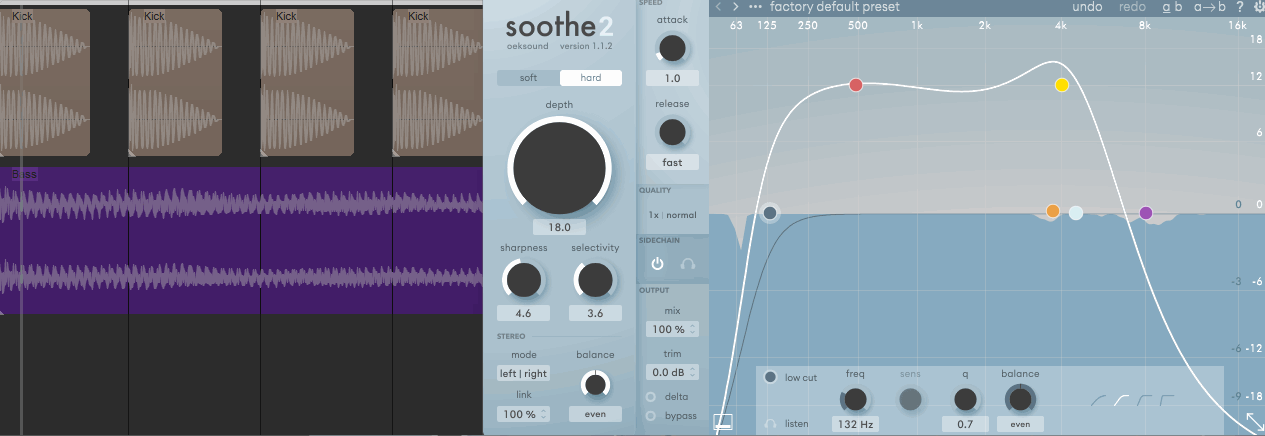
Task: Click the attack value field 1.0
Action: 672,78
